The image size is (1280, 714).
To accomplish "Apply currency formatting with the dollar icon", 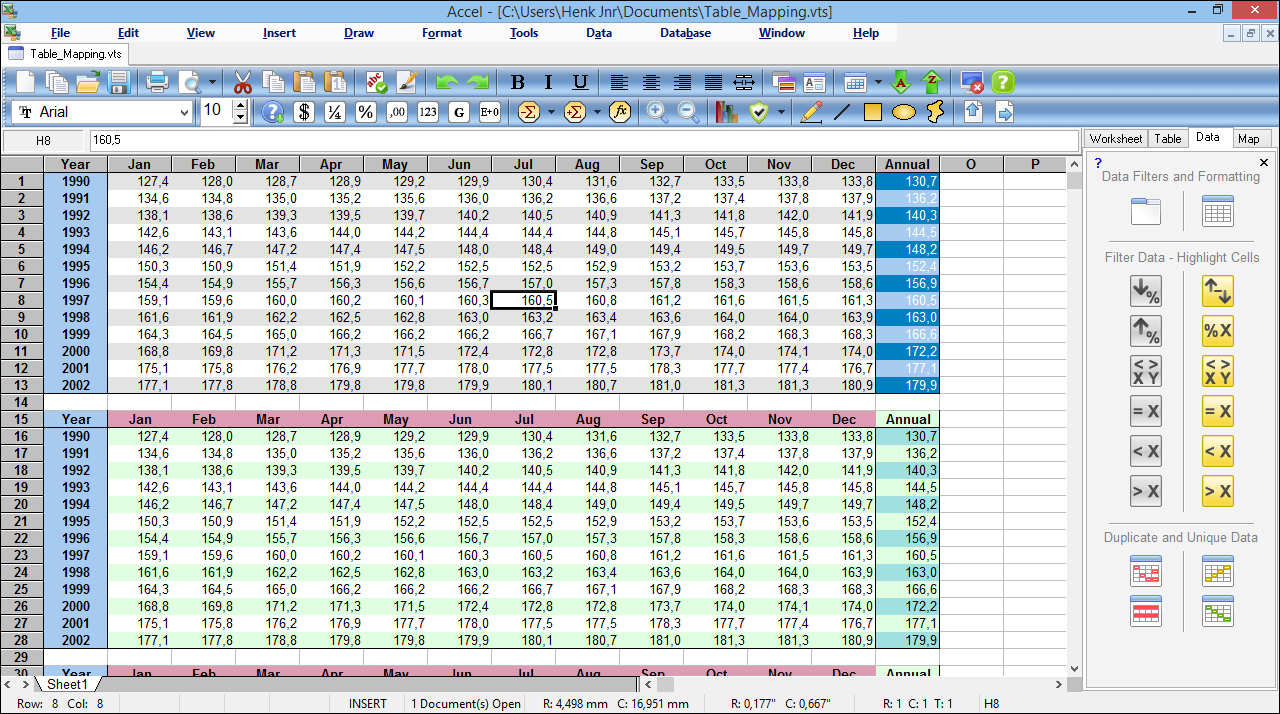I will (303, 112).
